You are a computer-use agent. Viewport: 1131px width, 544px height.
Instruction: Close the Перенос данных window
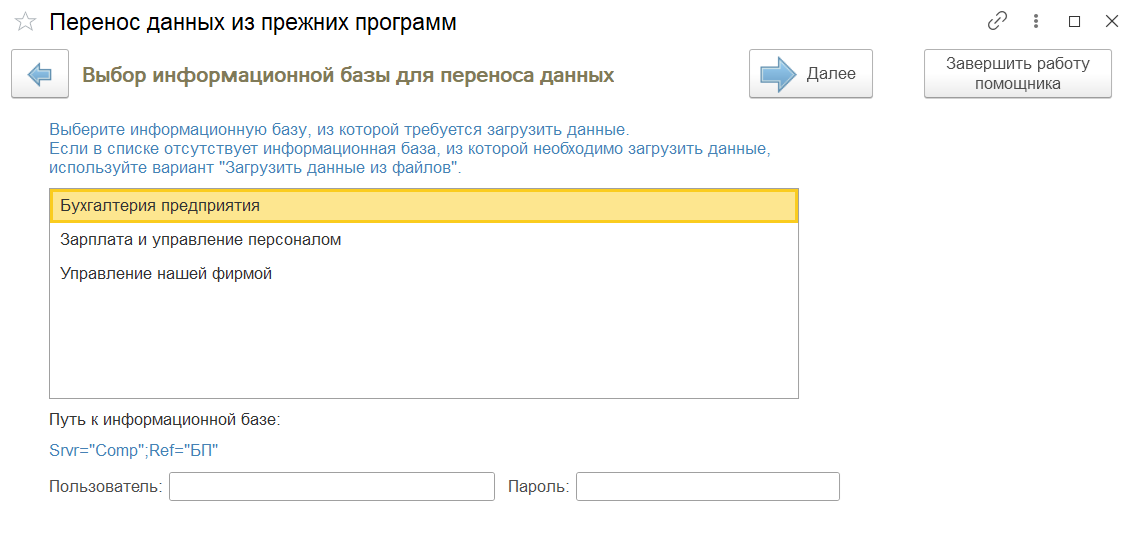coord(1111,21)
